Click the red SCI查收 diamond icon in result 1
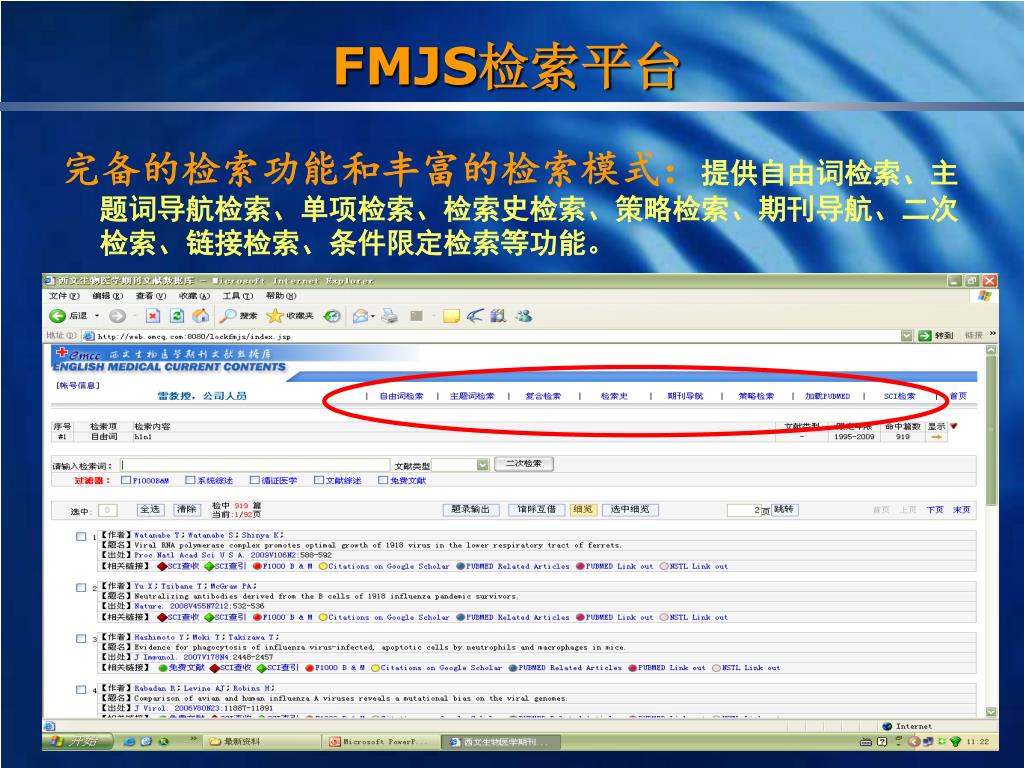 [x=161, y=566]
